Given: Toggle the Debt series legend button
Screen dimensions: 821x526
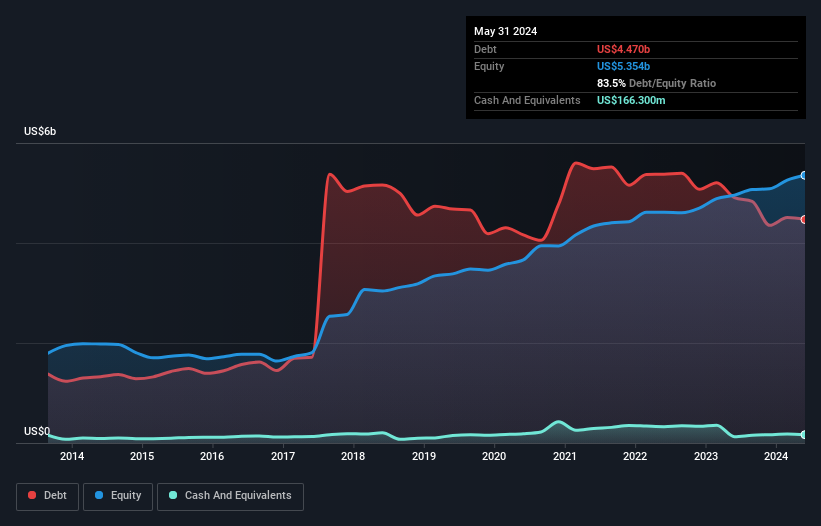Looking at the screenshot, I should [x=48, y=496].
